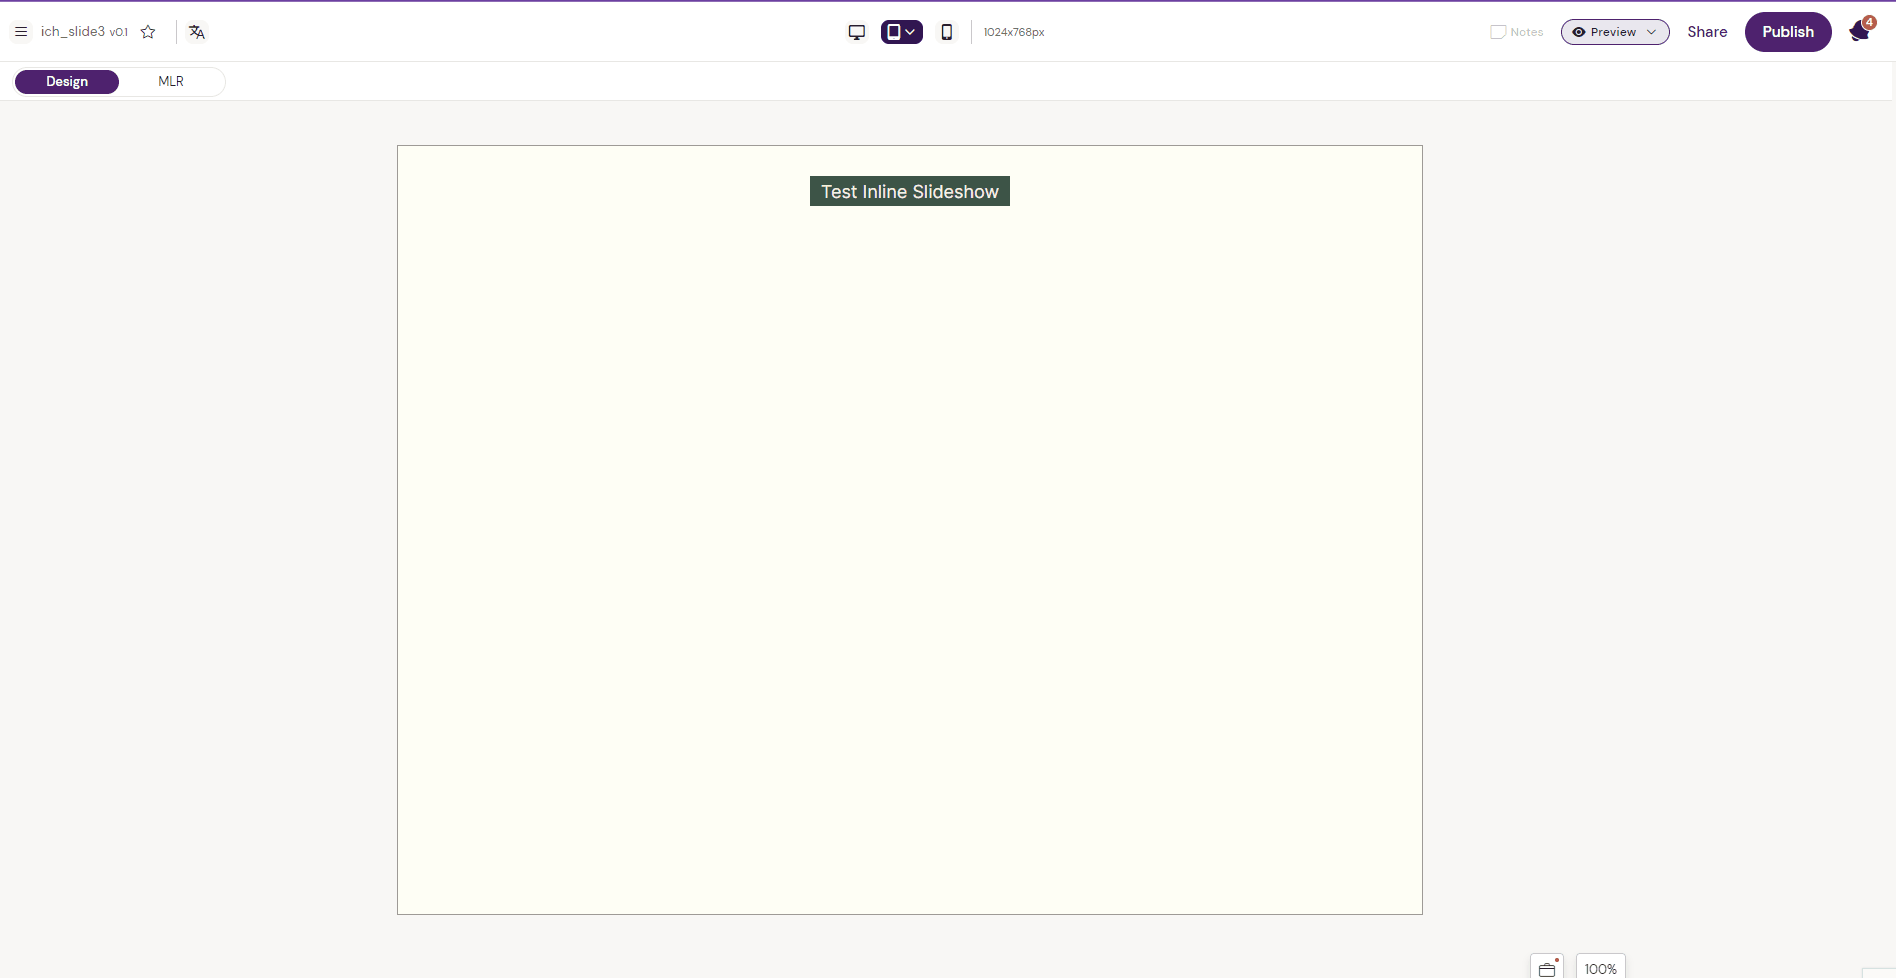Switch to desktop device view

[x=856, y=31]
